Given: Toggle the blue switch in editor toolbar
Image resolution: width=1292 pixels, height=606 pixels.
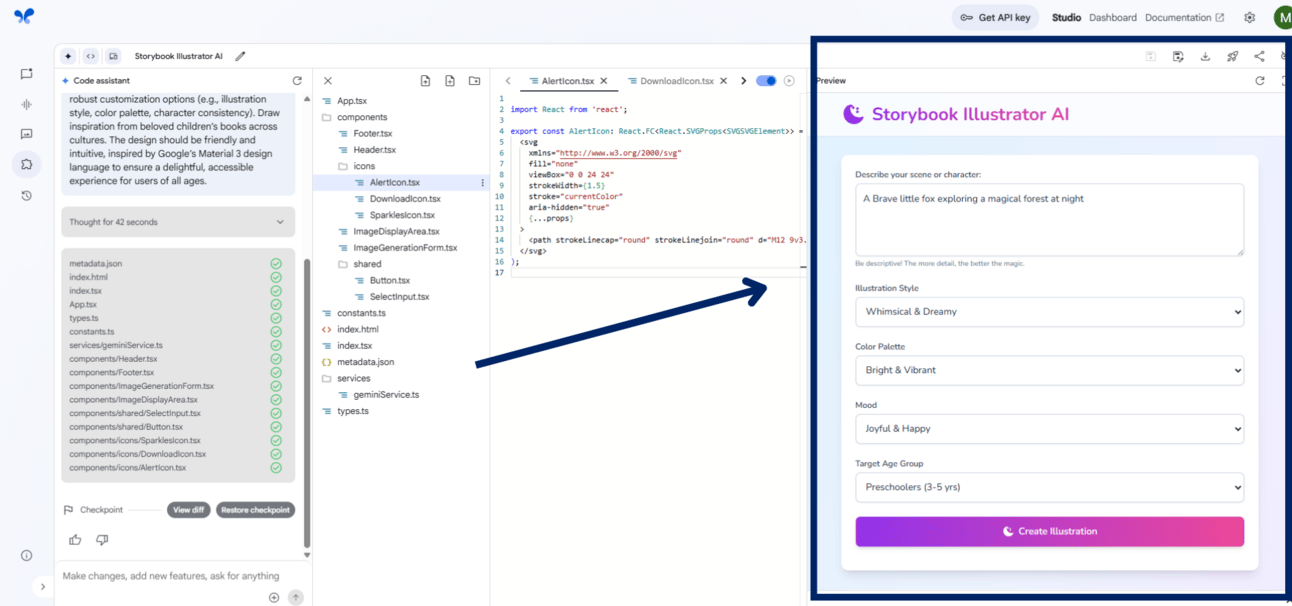Looking at the screenshot, I should point(766,81).
